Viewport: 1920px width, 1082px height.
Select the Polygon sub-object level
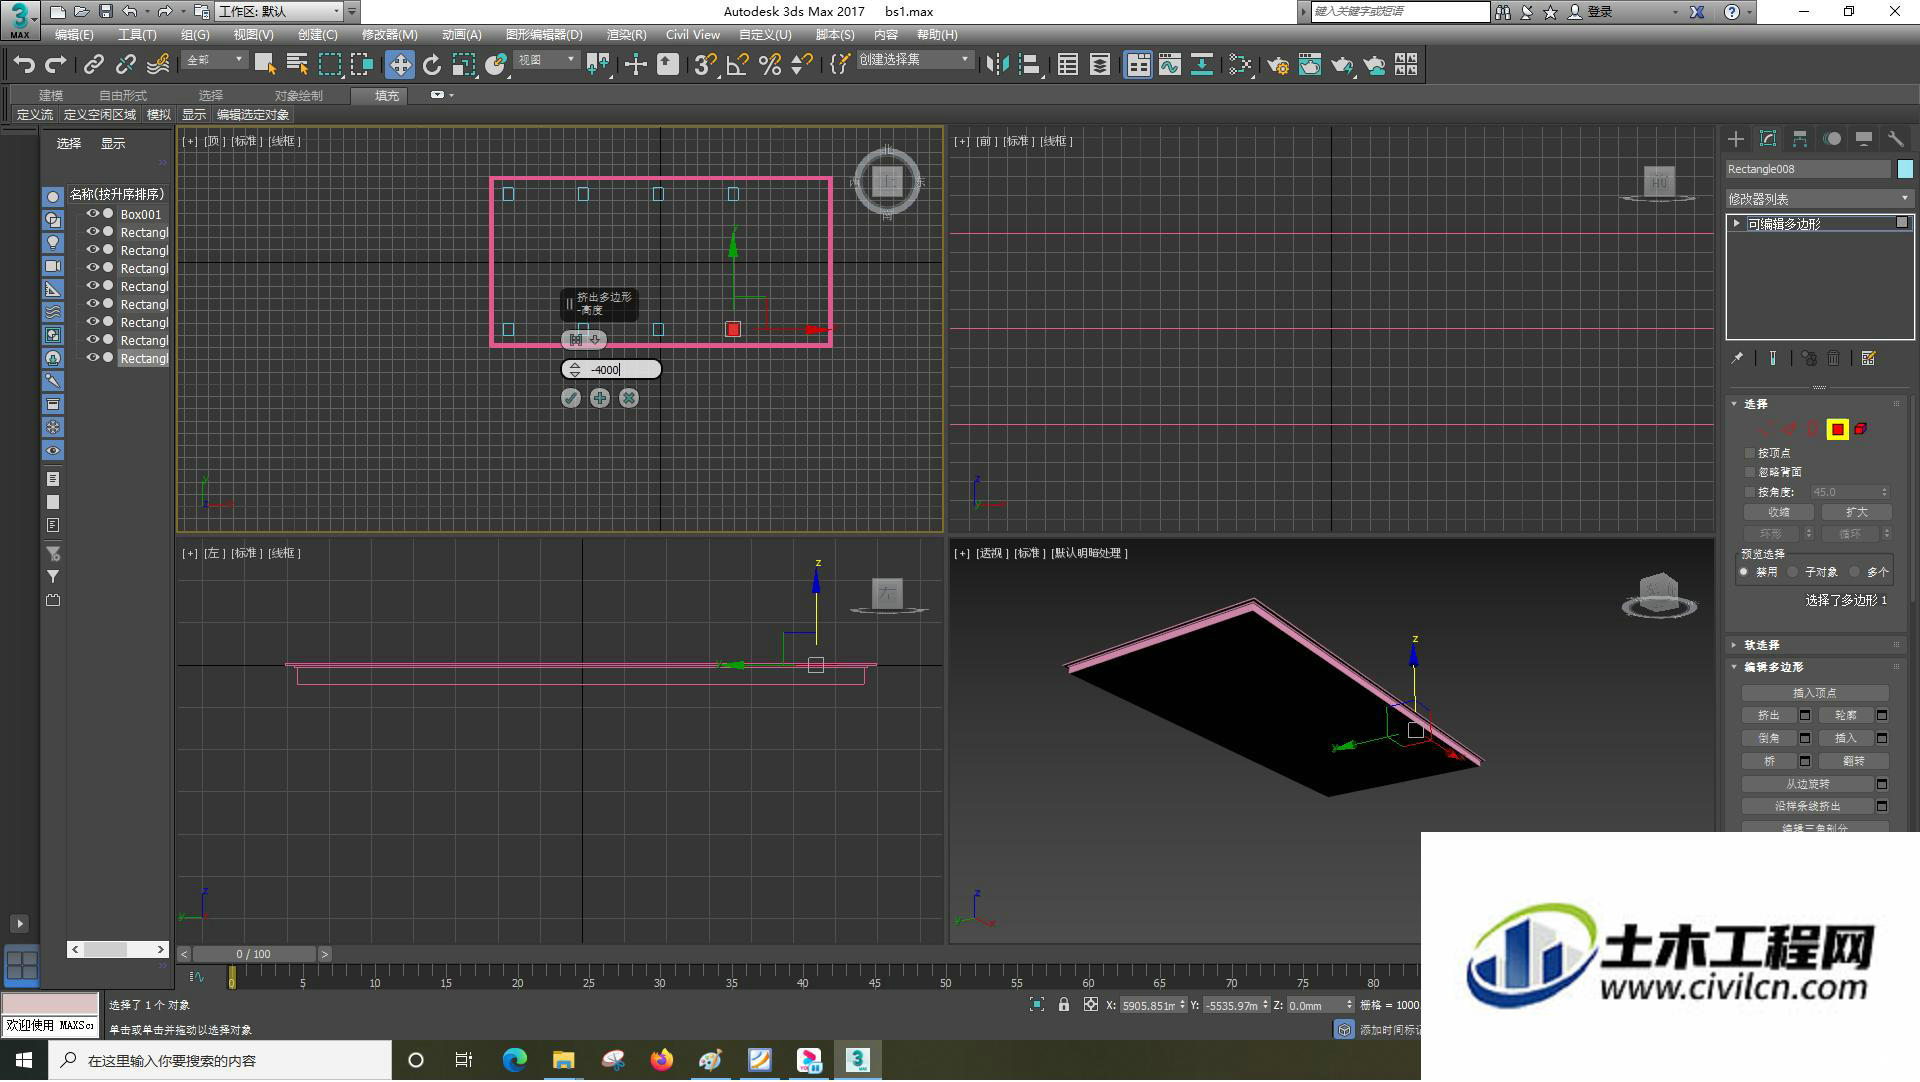(x=1837, y=429)
